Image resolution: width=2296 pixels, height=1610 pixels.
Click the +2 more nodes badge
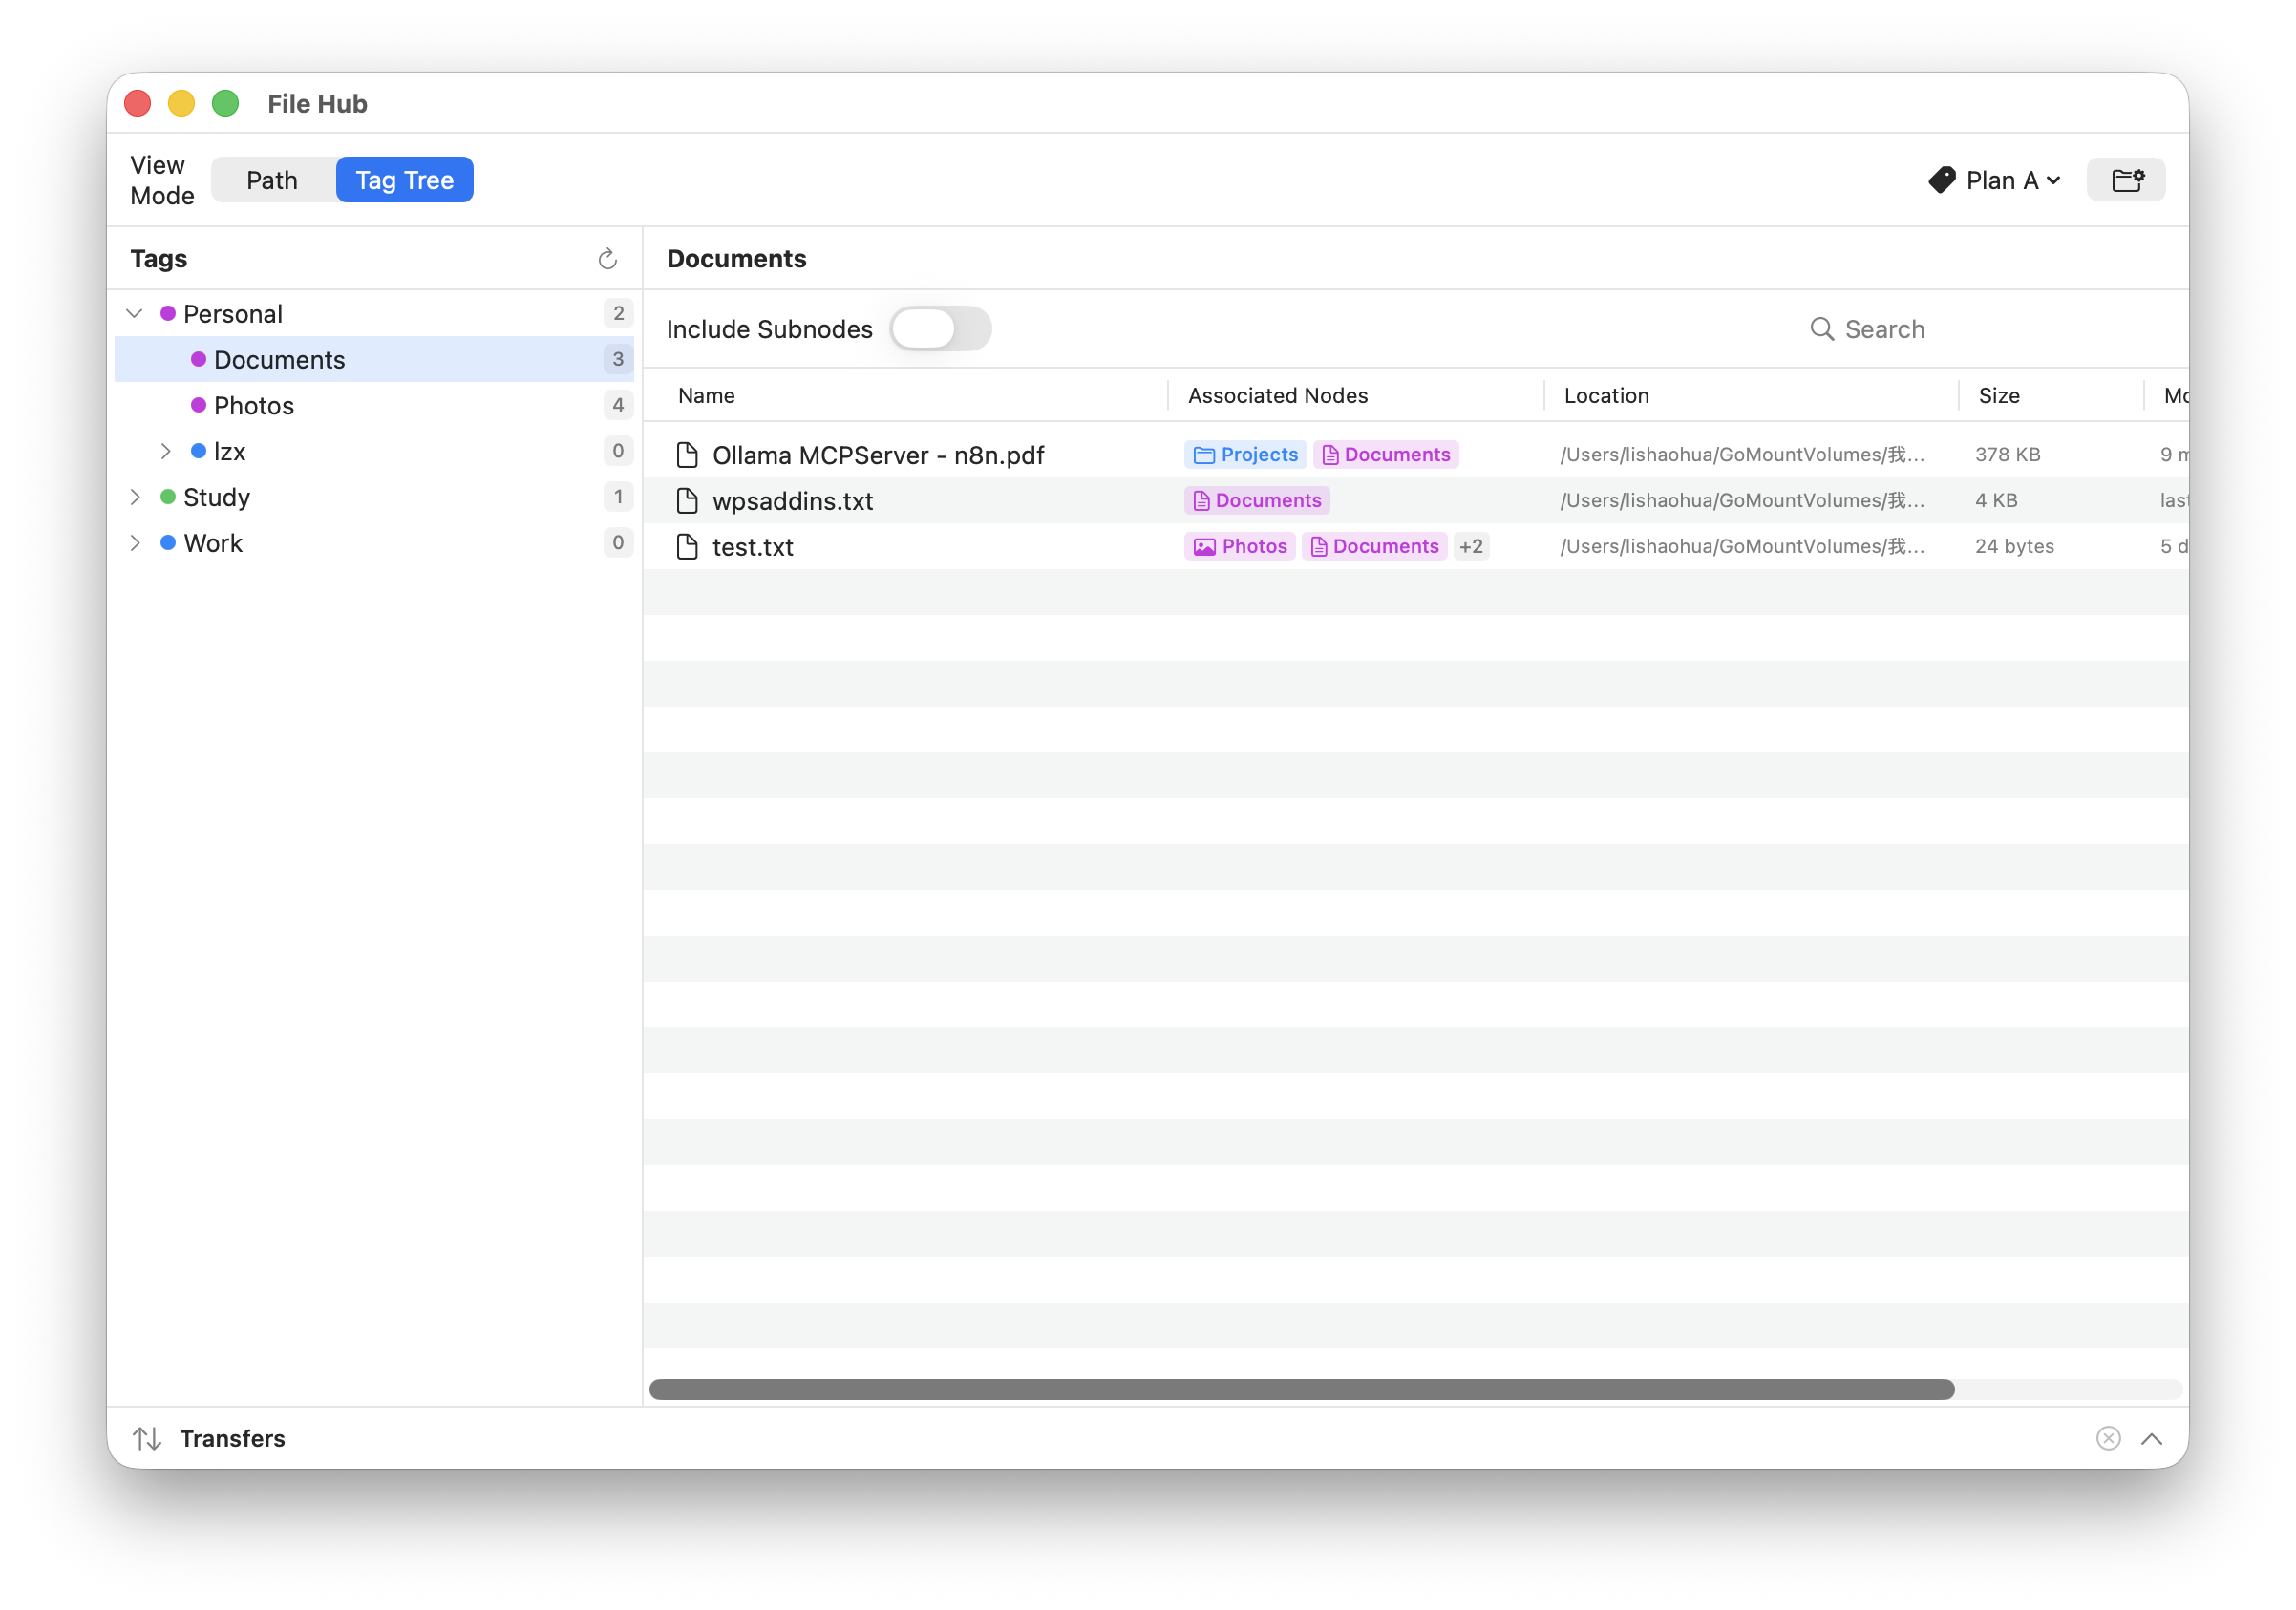tap(1471, 547)
